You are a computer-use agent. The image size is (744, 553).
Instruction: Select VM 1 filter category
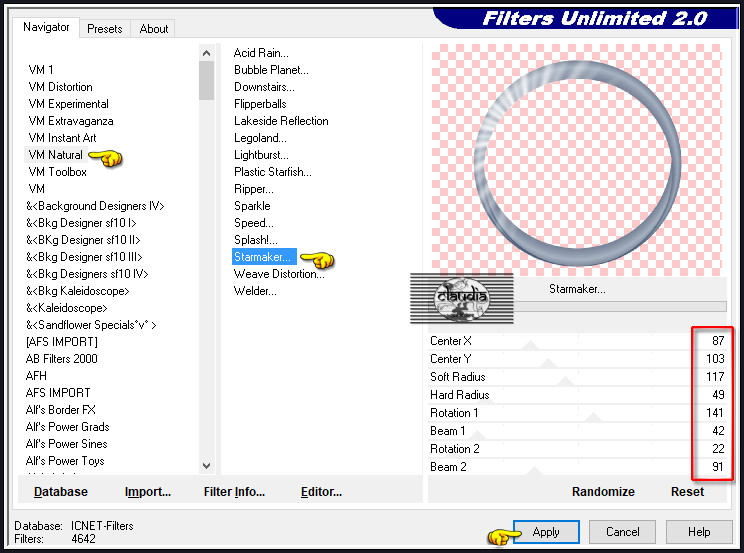coord(41,70)
